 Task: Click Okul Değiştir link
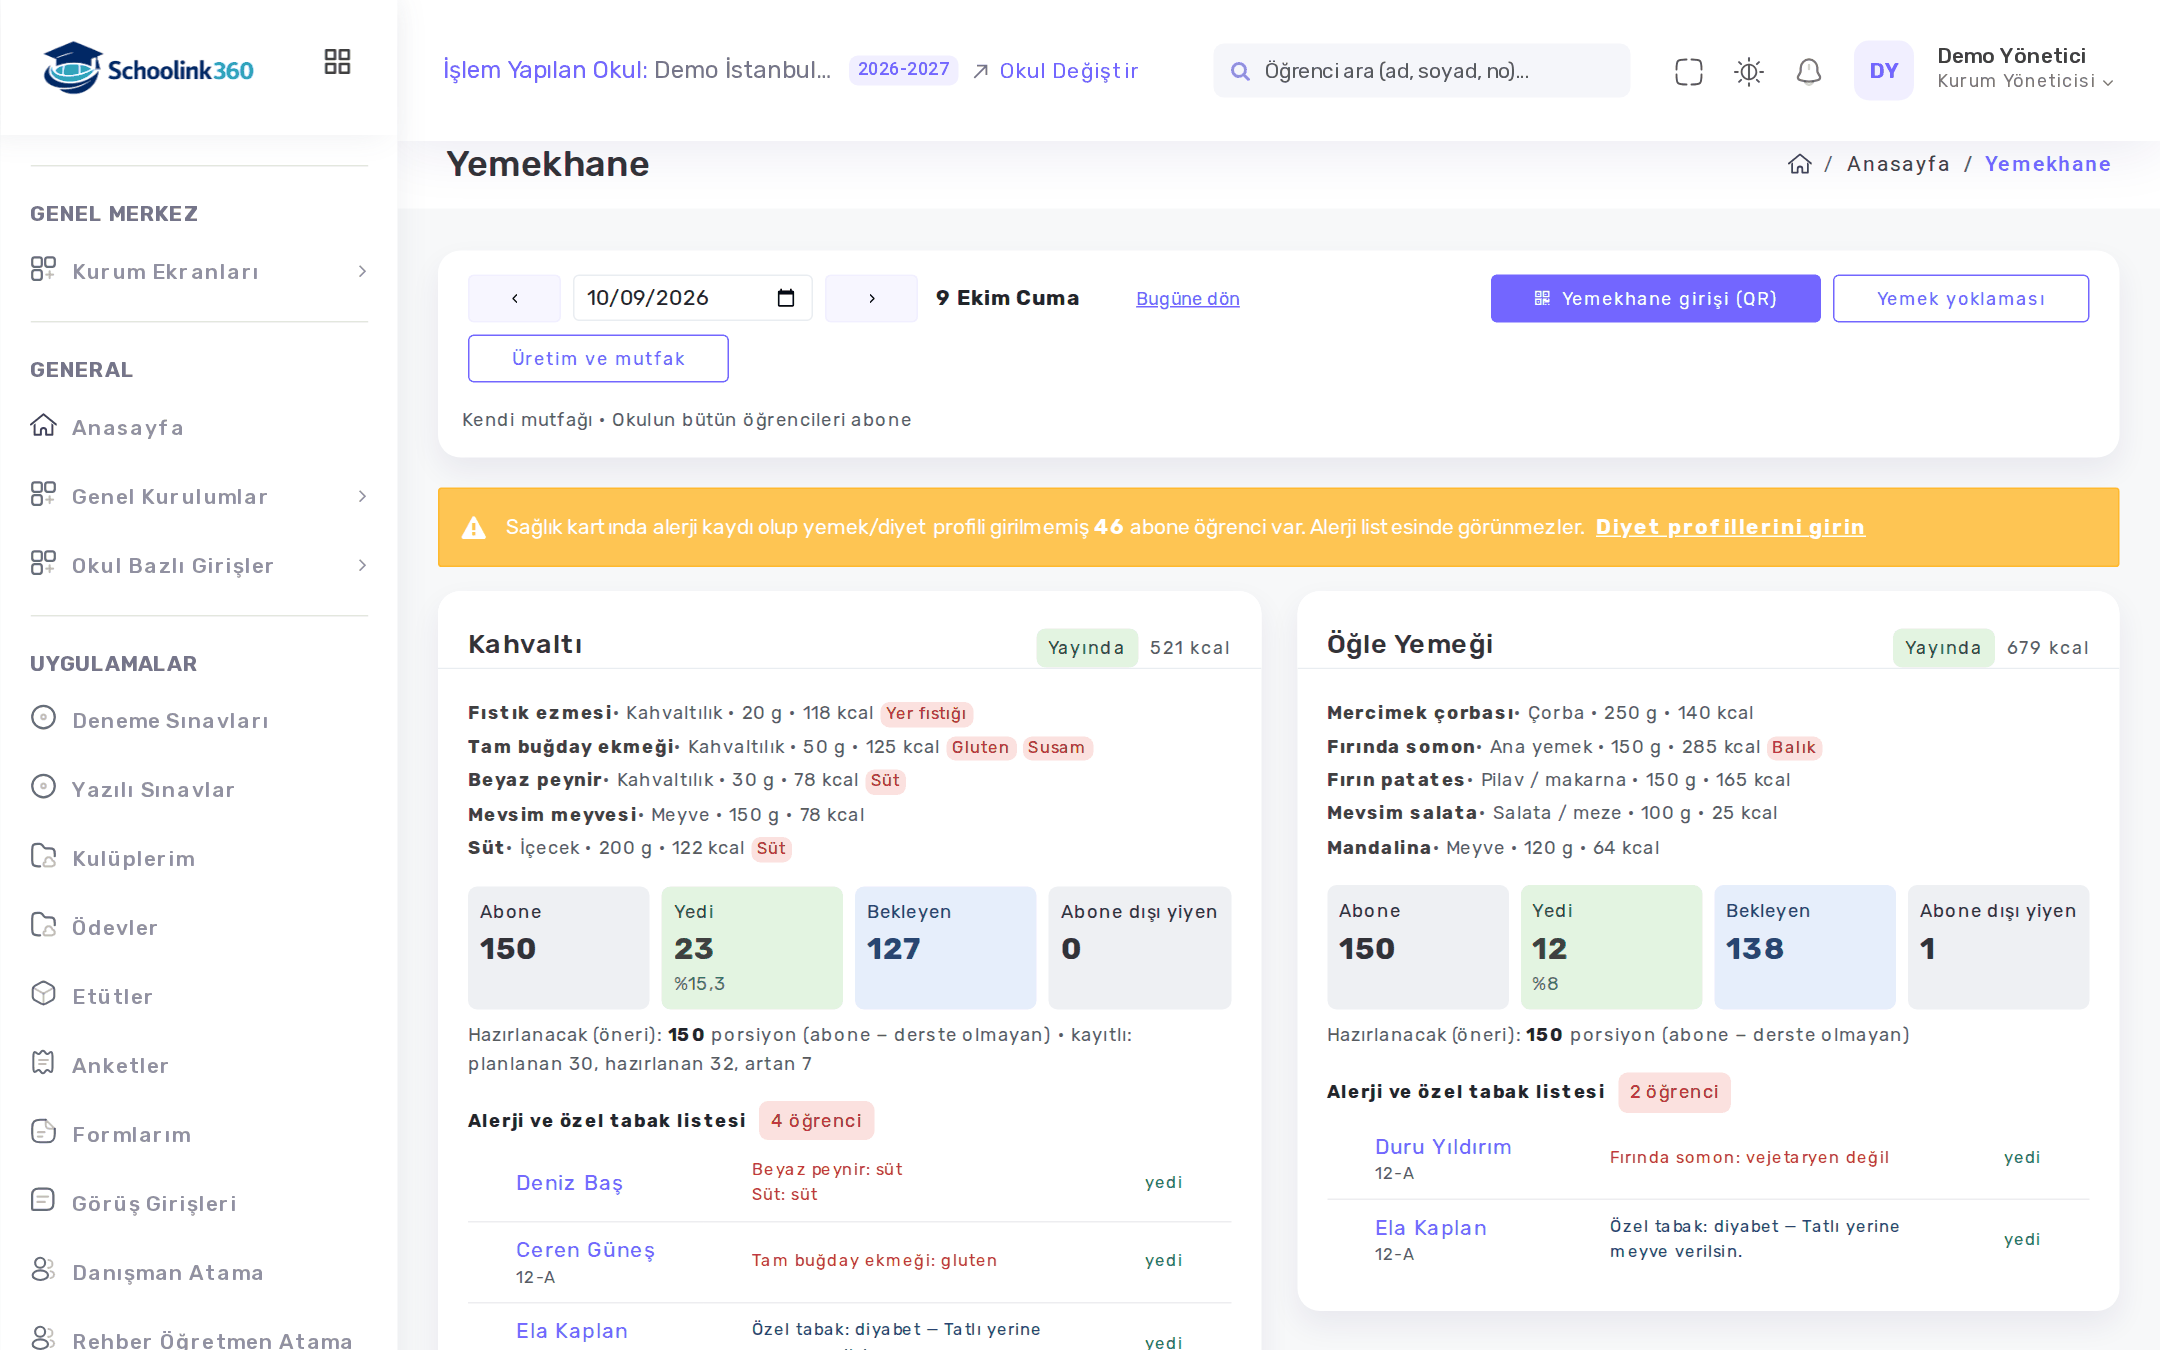1055,71
